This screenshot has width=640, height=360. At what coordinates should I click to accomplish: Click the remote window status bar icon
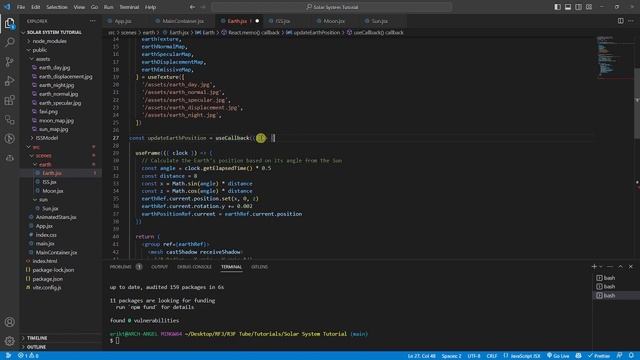click(x=8, y=356)
